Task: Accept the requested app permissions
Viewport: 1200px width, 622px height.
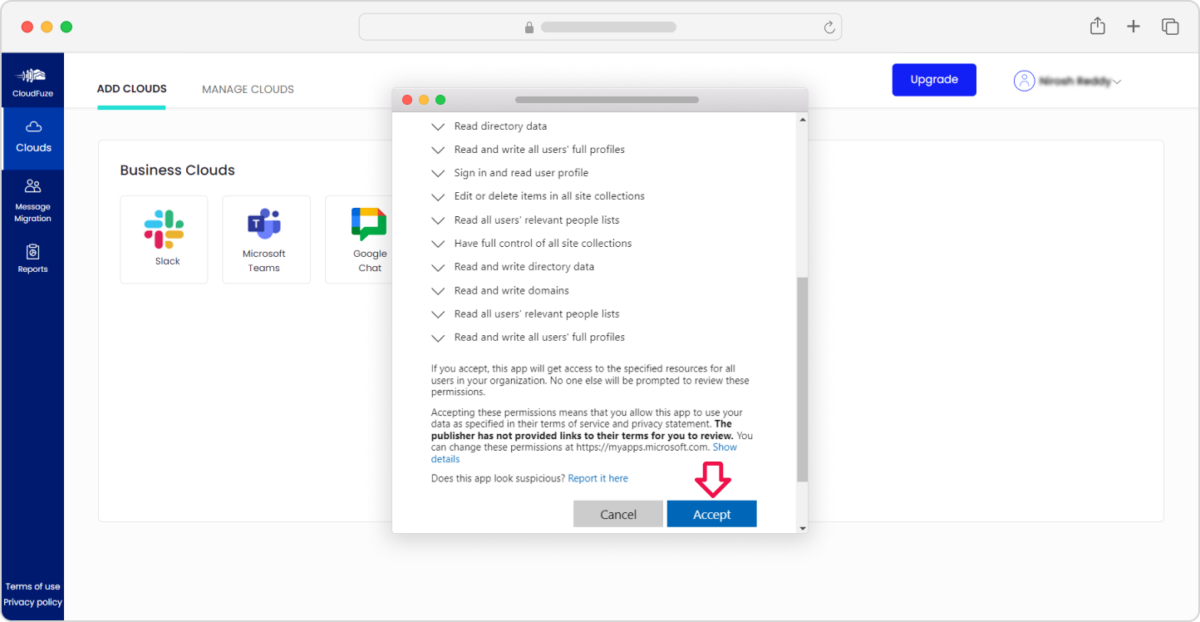Action: 711,513
